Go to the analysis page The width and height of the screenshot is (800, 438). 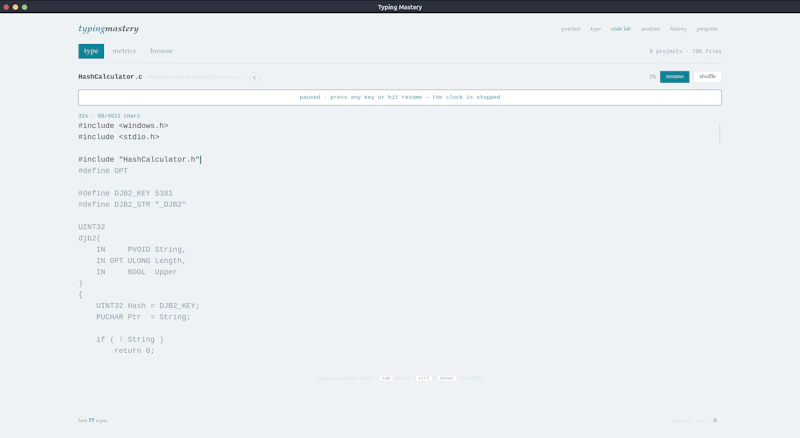650,29
